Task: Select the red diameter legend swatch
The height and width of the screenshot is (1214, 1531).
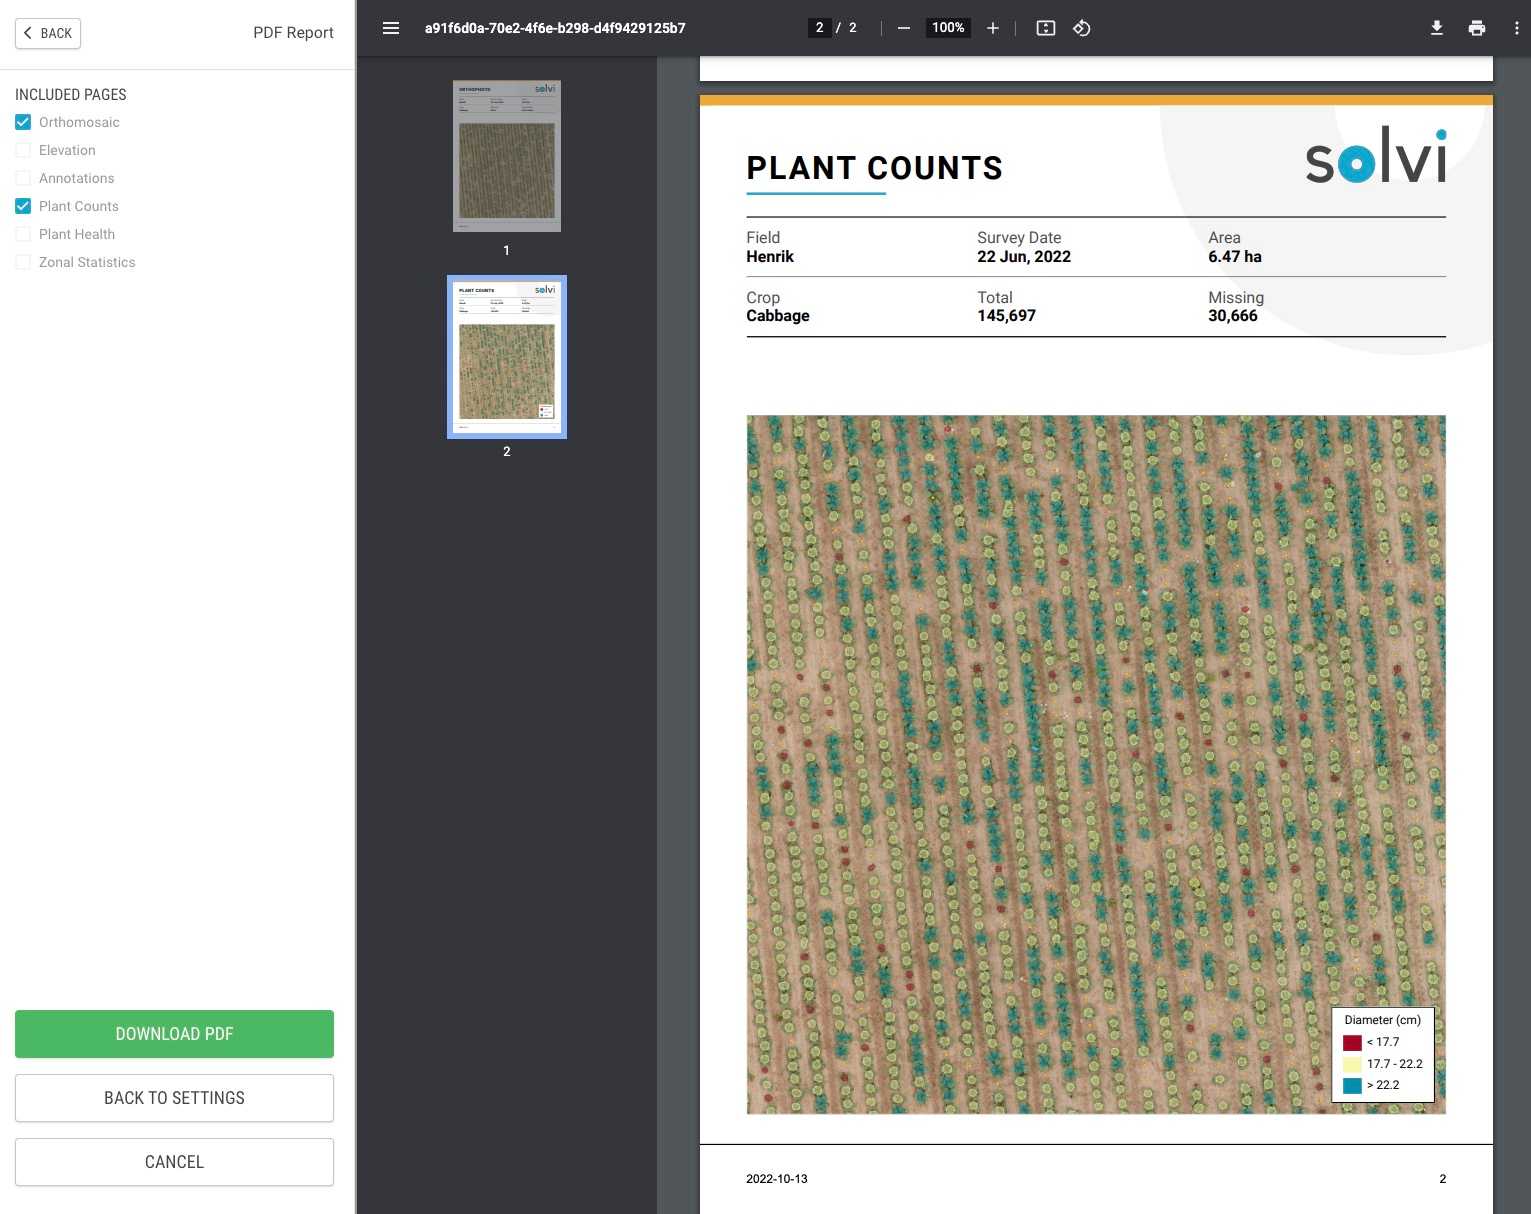Action: 1352,1042
